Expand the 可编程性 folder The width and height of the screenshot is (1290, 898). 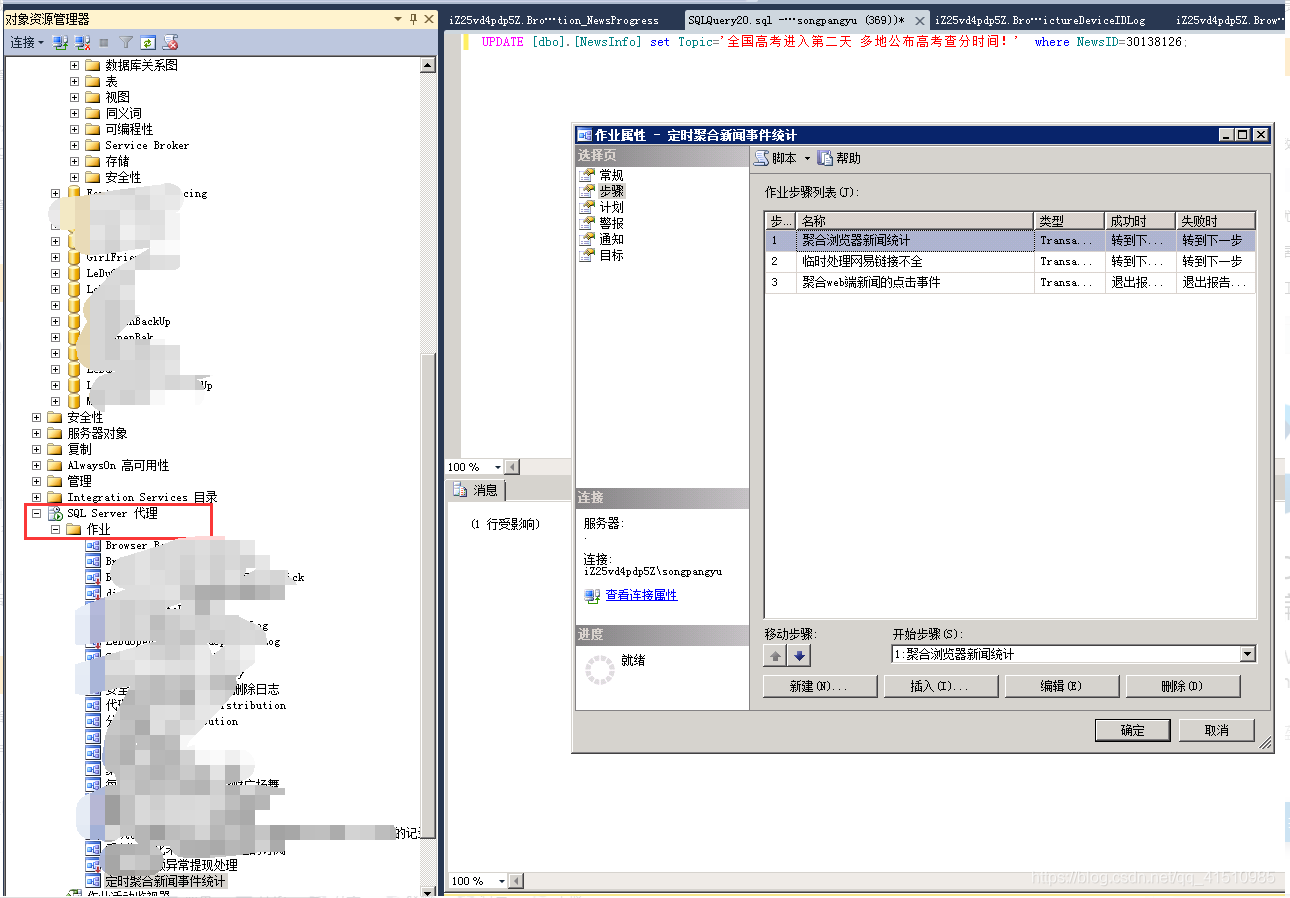(74, 129)
